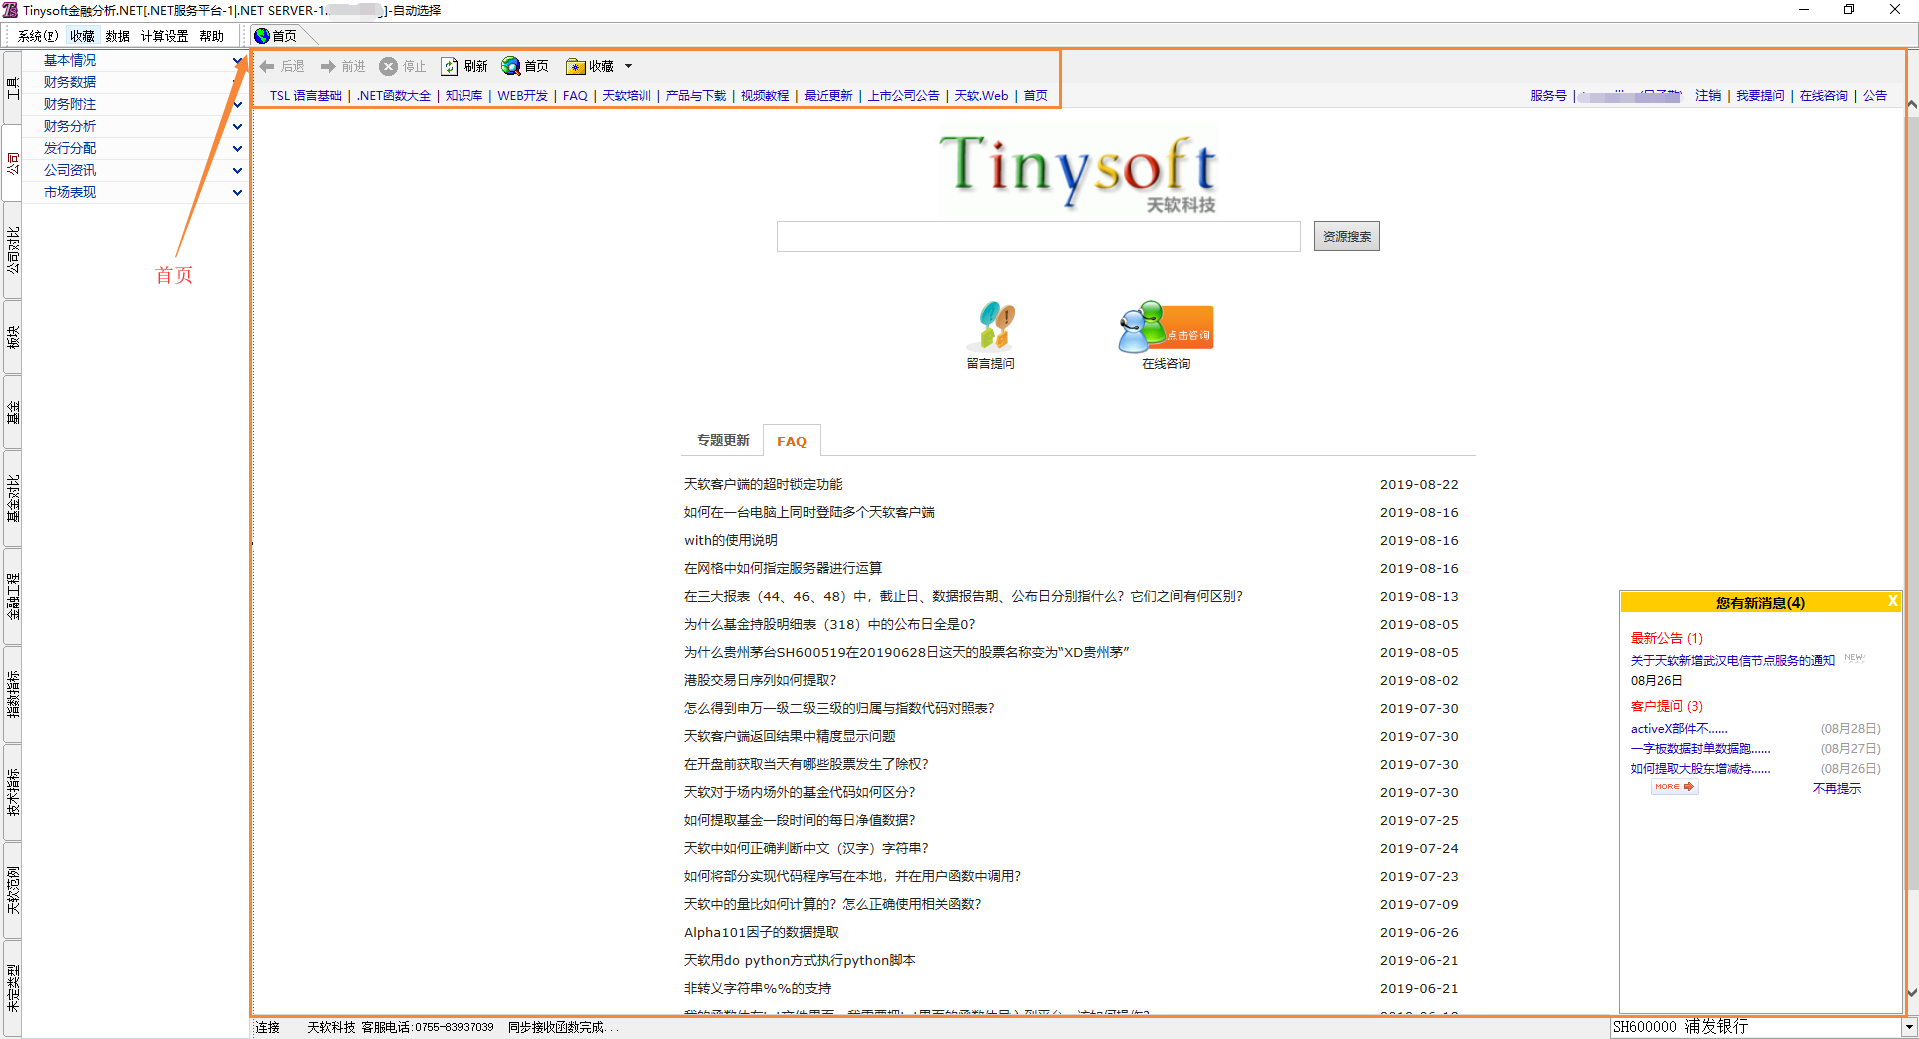Open the 公告 link in top bar
Screen dimensions: 1919x1039
1875,96
